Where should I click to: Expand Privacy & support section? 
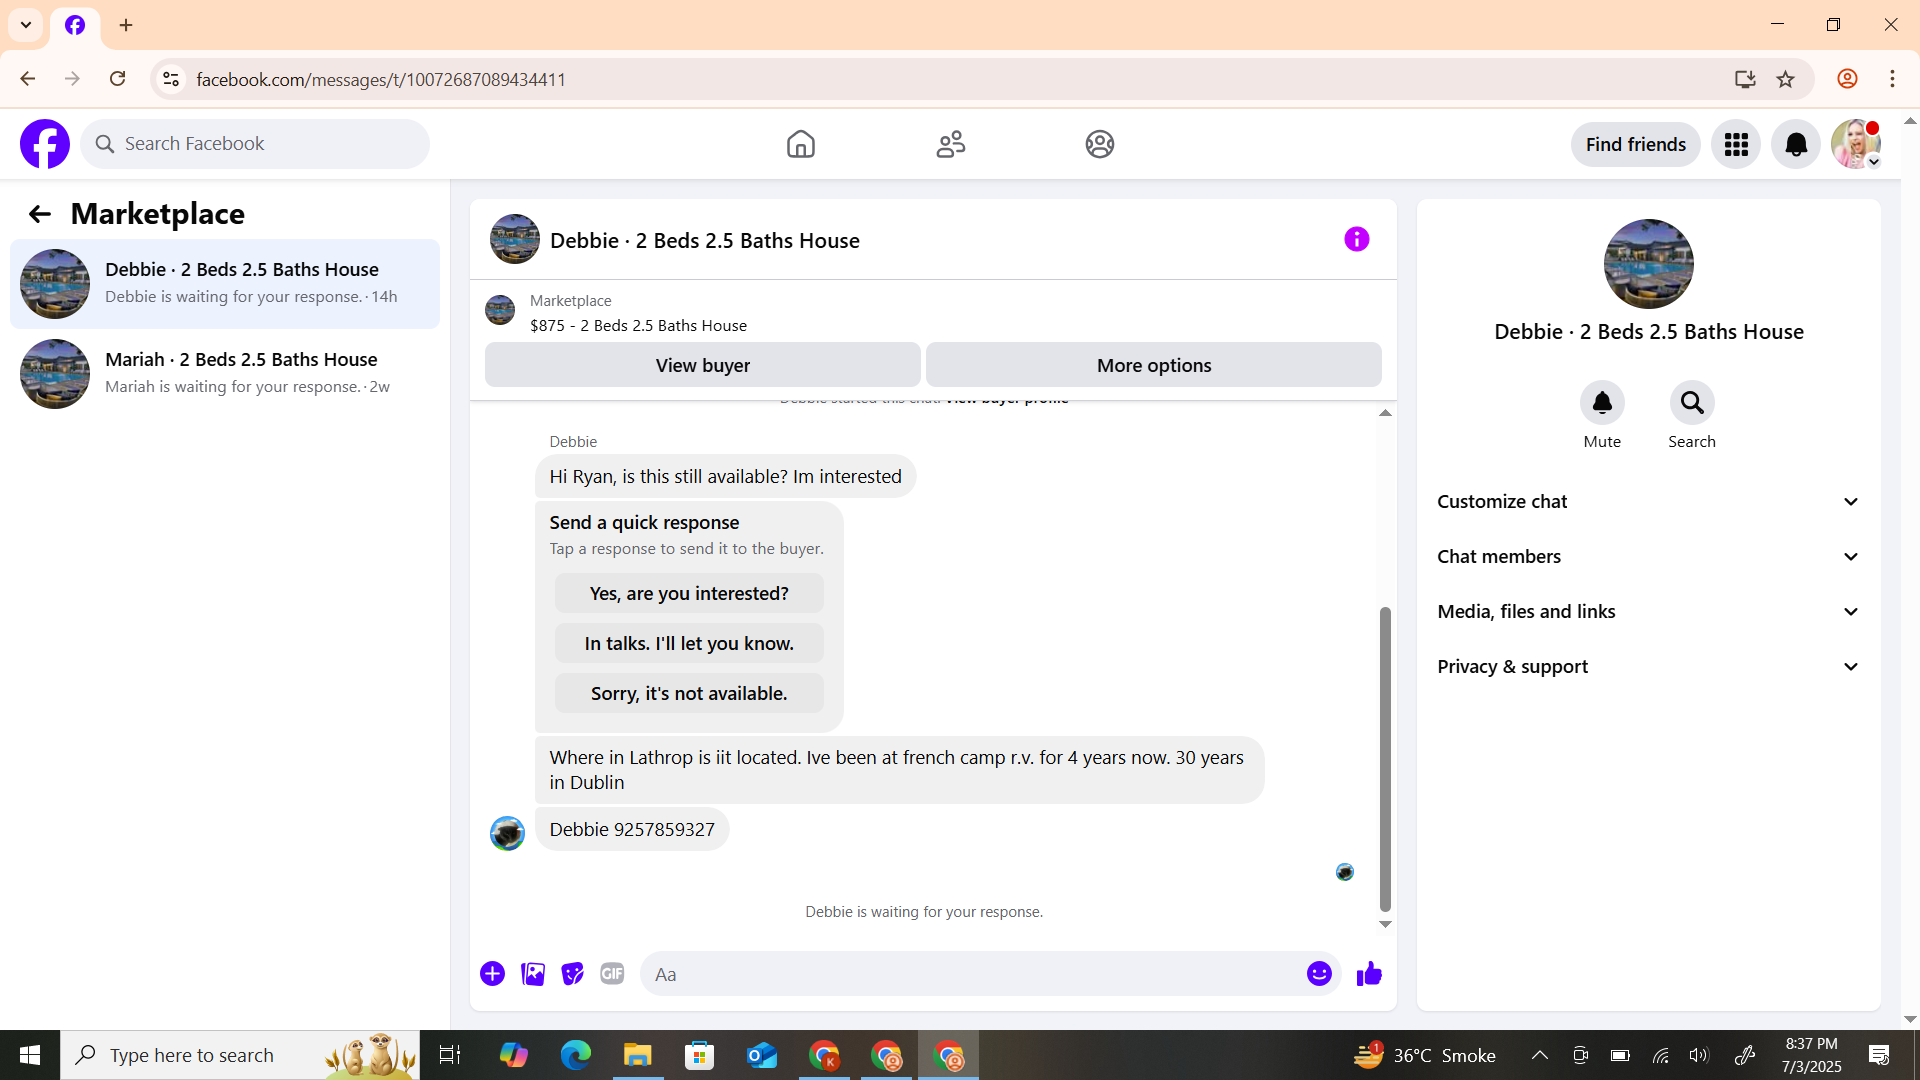(x=1648, y=667)
